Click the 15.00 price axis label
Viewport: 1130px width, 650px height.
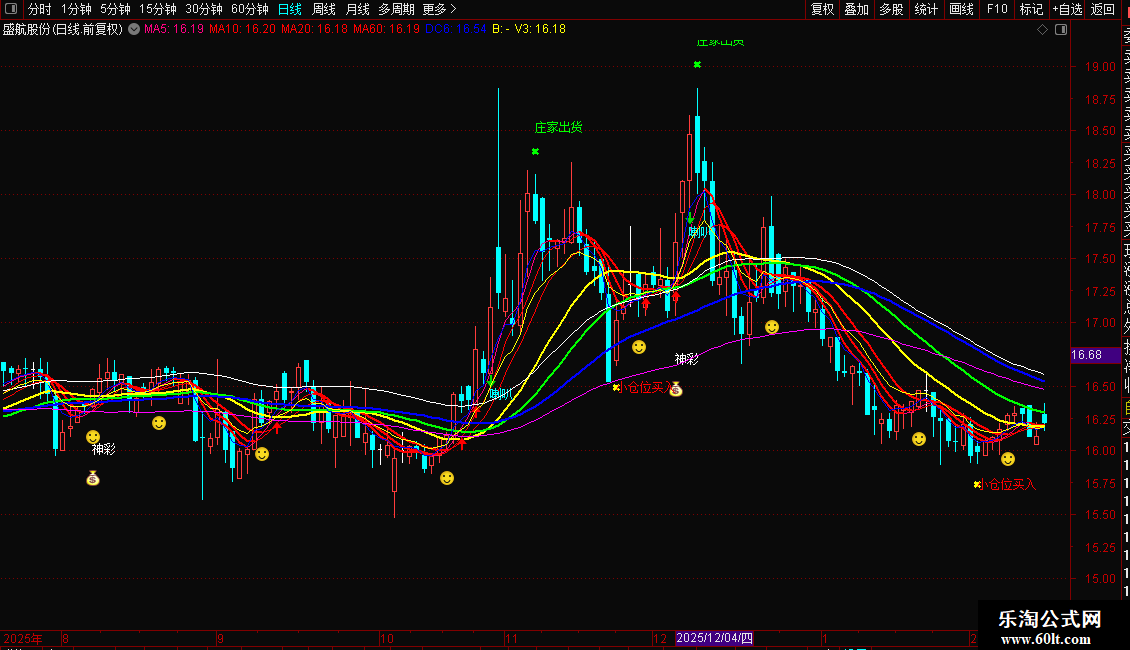tap(1100, 579)
